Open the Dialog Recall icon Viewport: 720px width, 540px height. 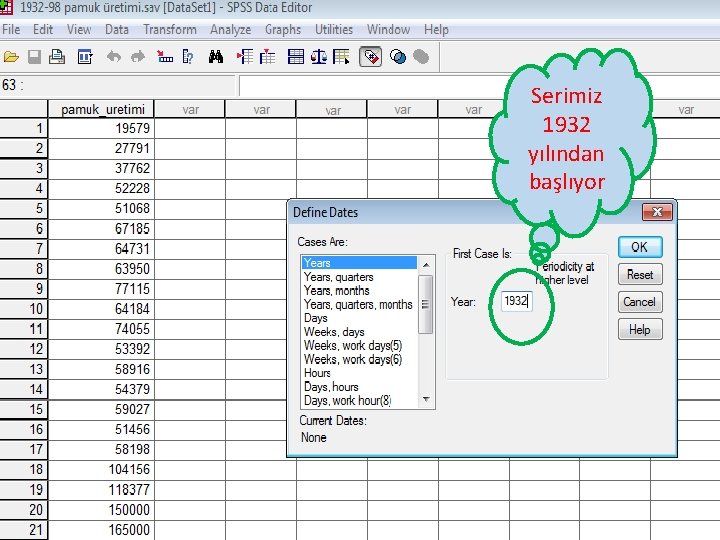click(x=85, y=57)
